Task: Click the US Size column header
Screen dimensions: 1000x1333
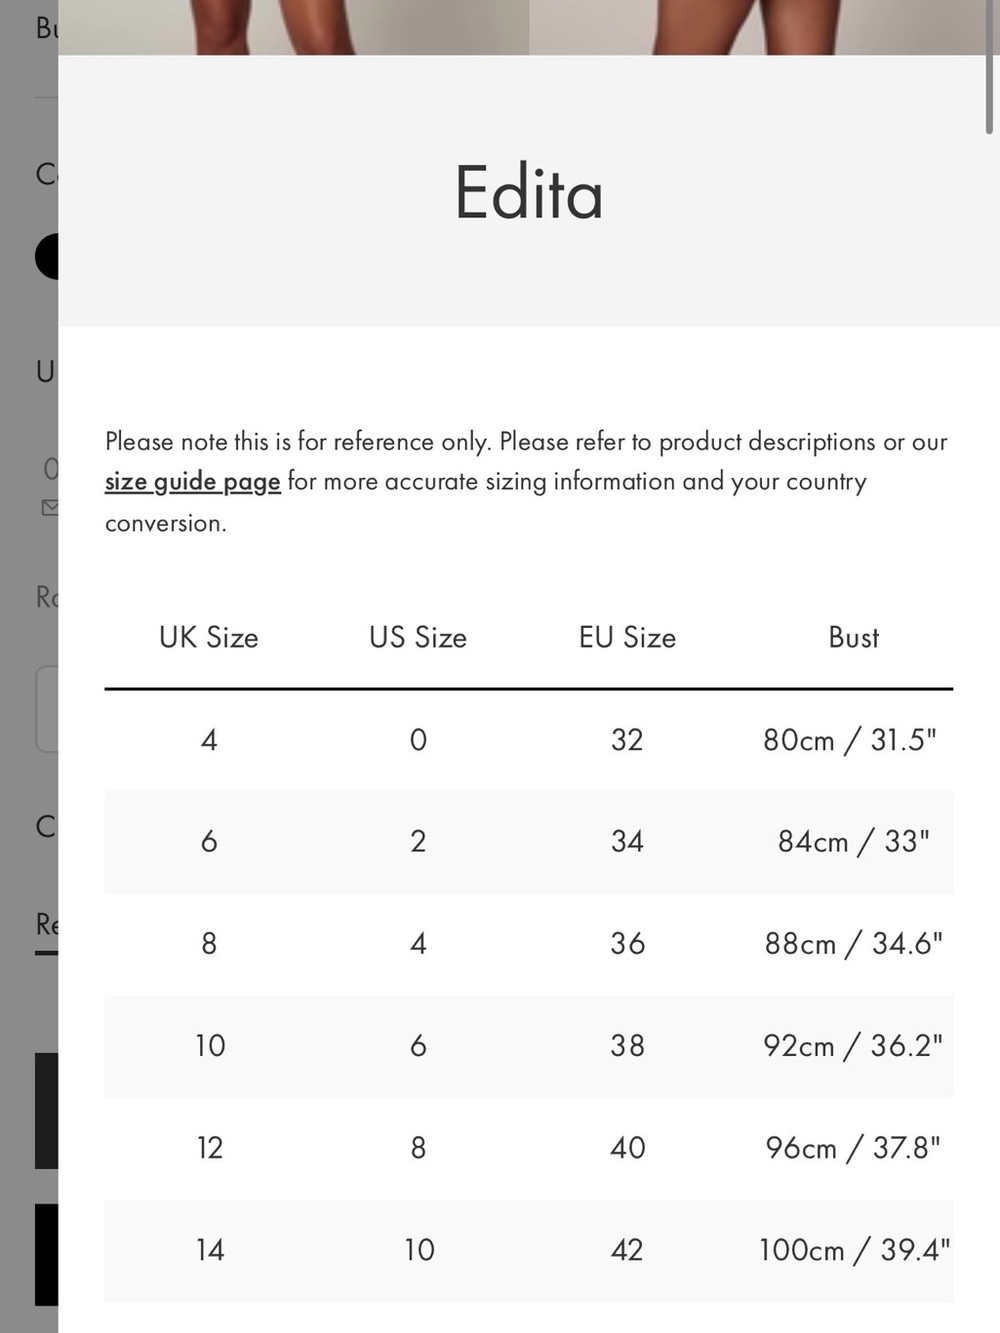Action: (x=418, y=638)
